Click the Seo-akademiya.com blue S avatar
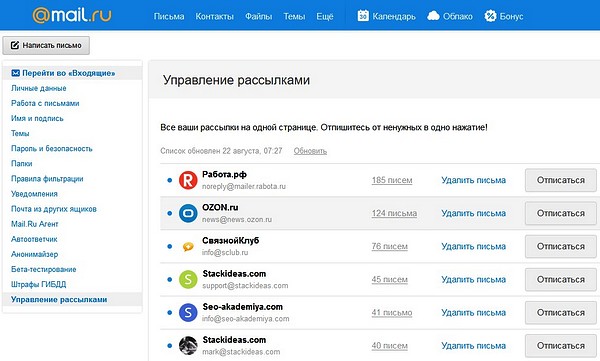 click(x=188, y=313)
